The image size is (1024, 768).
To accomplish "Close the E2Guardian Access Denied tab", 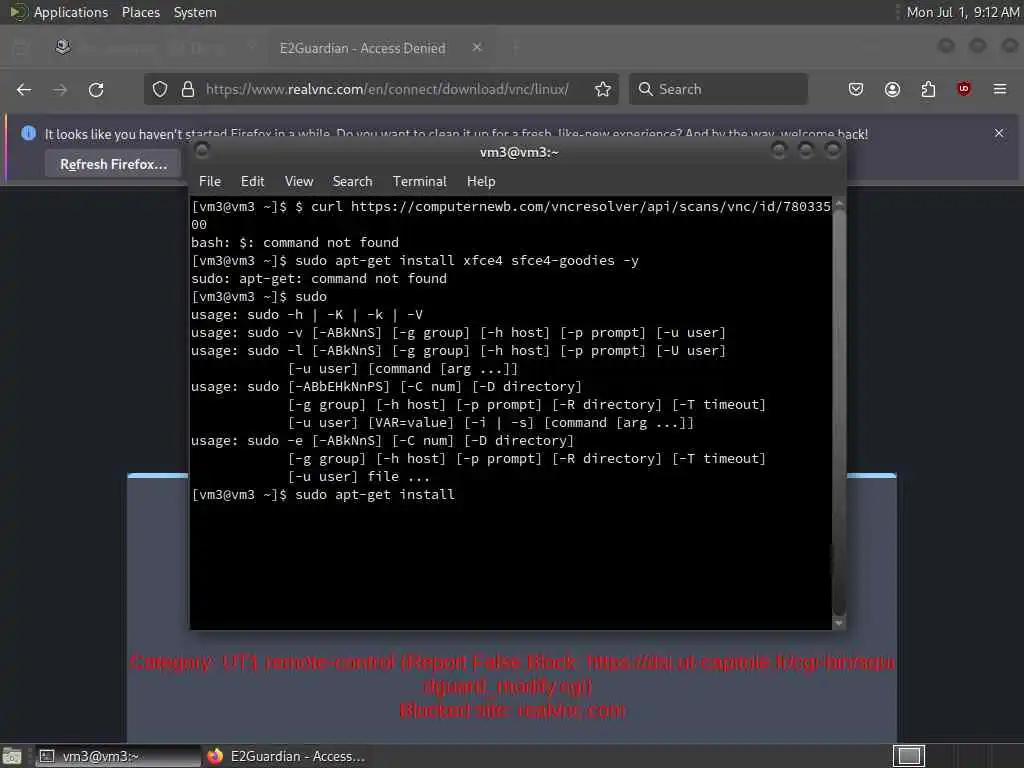I will (x=477, y=48).
